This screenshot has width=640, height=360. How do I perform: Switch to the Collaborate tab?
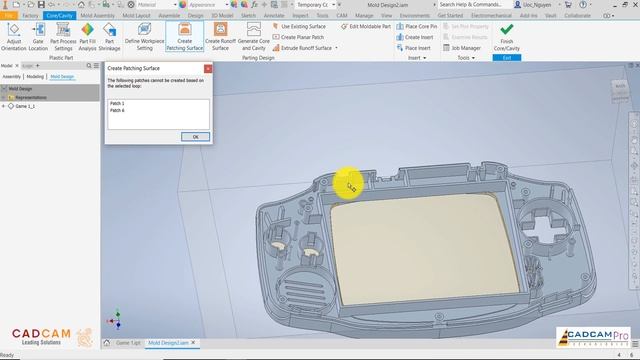pyautogui.click(x=578, y=16)
